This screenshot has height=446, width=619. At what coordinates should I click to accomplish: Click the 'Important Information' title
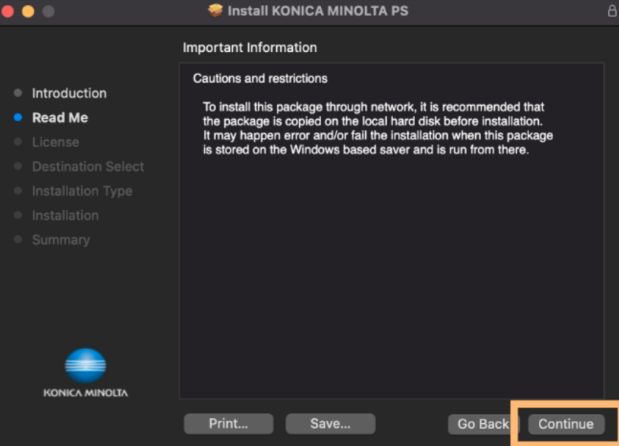coord(249,47)
